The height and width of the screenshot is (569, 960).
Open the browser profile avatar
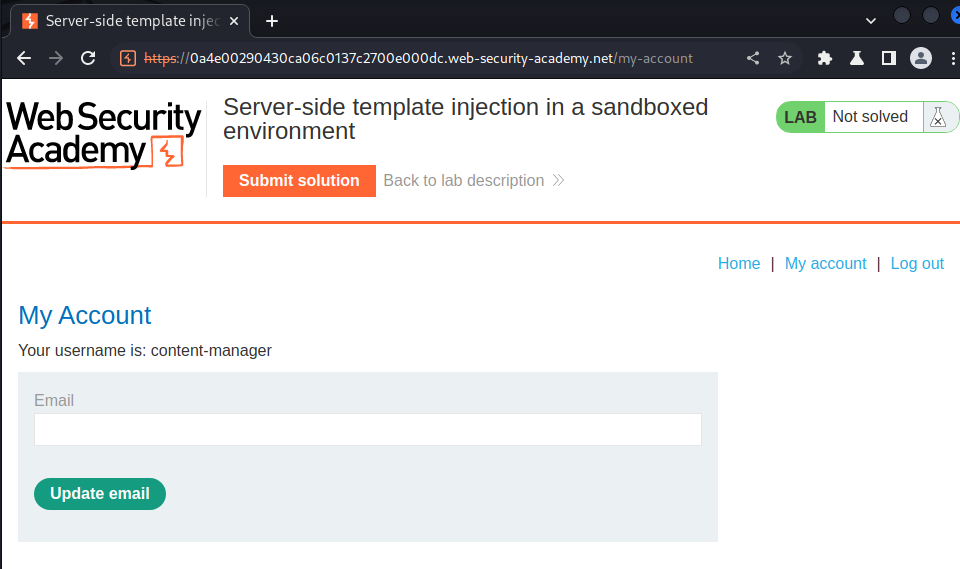921,58
